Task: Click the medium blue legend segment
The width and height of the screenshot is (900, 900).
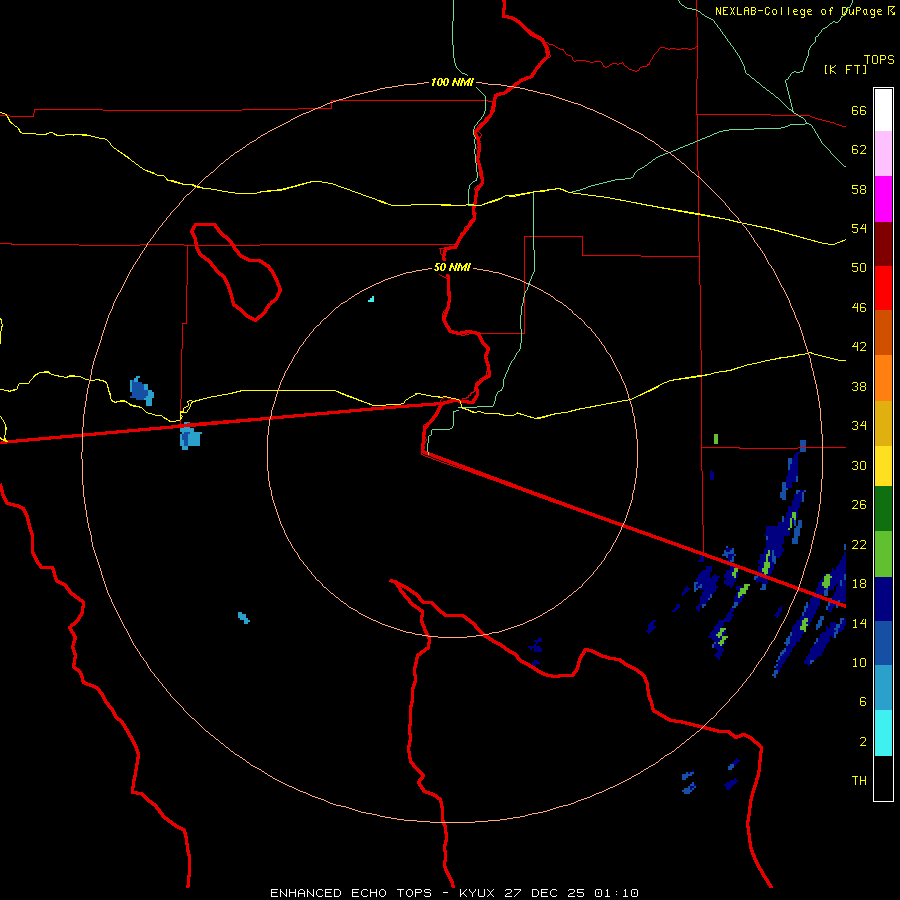Action: pos(883,643)
